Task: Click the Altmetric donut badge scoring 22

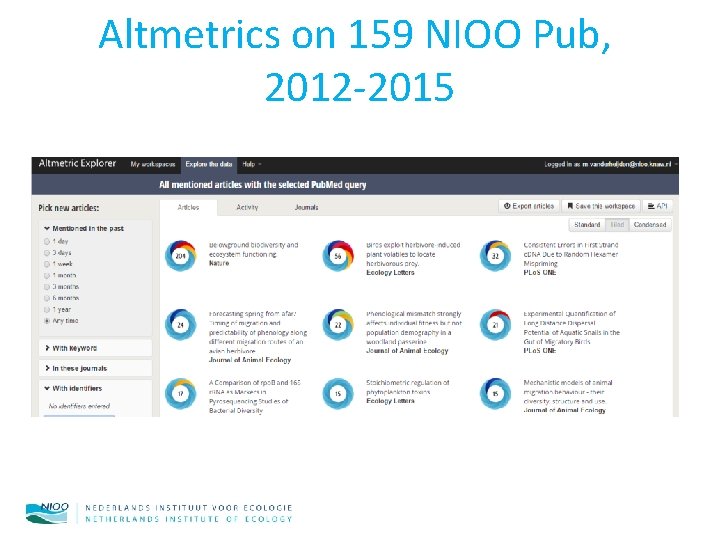Action: click(338, 325)
